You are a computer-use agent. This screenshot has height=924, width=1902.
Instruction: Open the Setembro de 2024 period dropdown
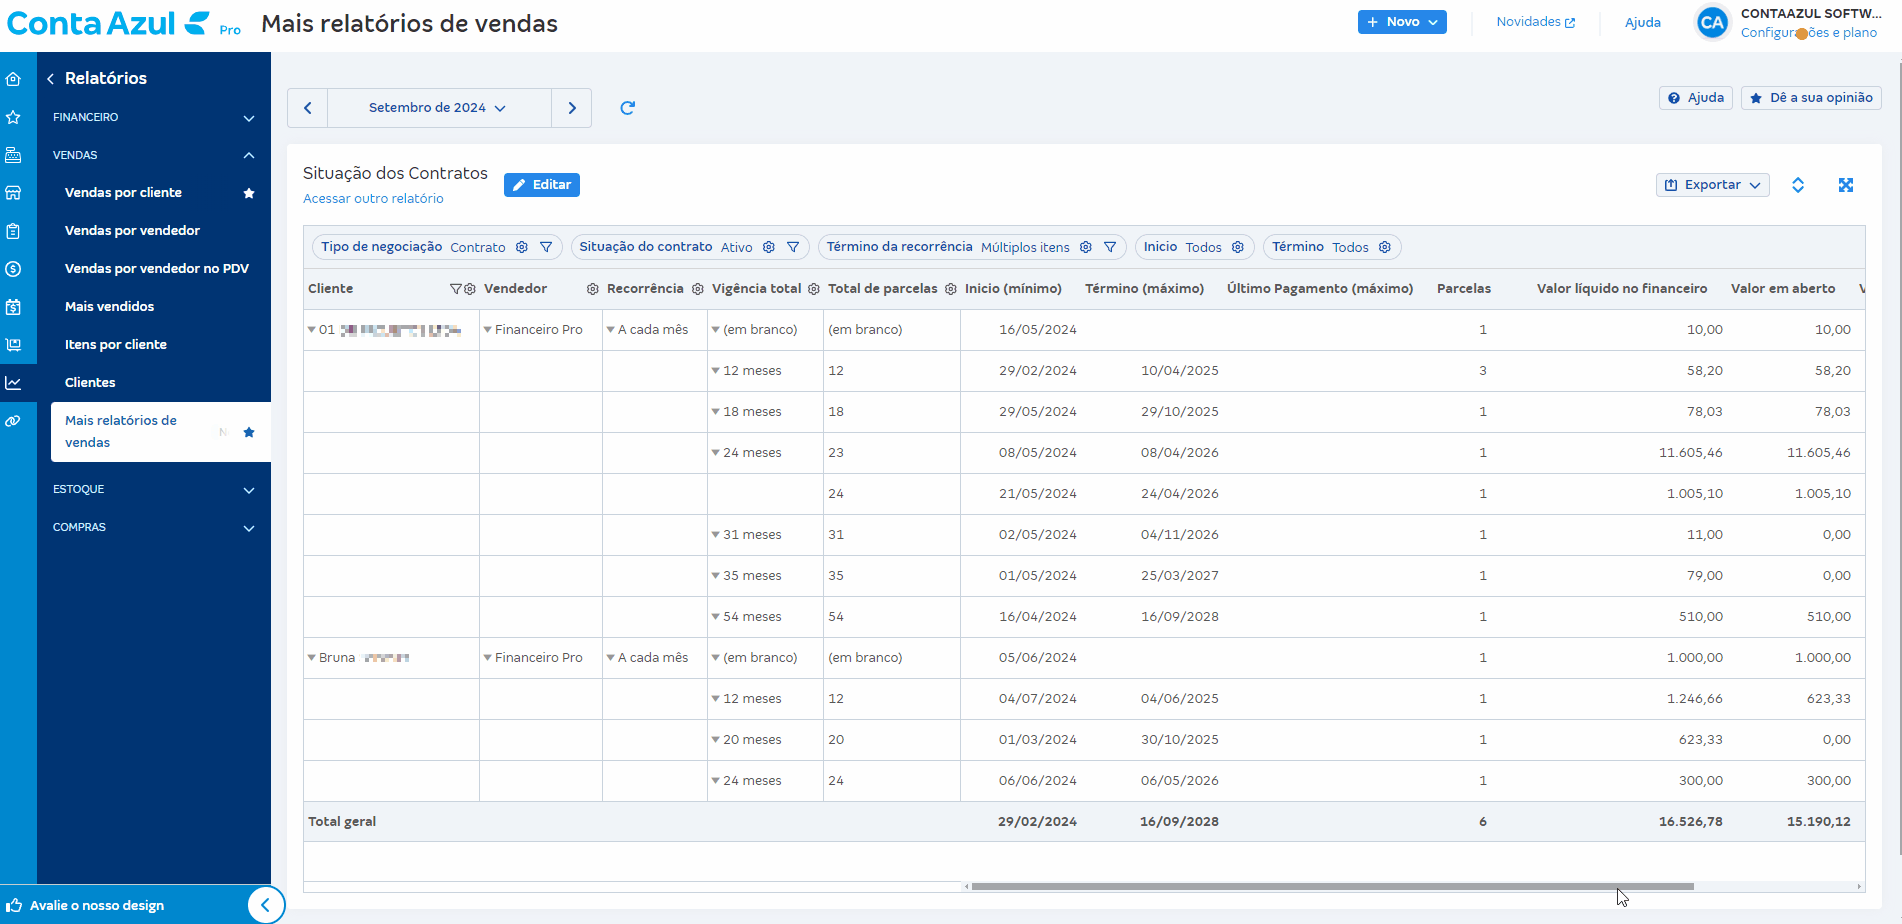[x=439, y=108]
